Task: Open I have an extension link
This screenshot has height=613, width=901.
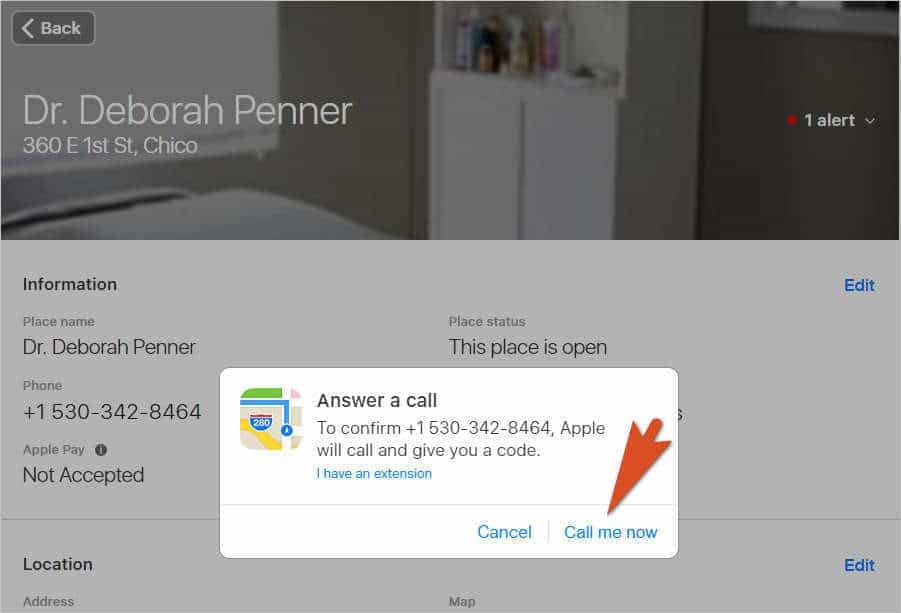Action: coord(374,473)
